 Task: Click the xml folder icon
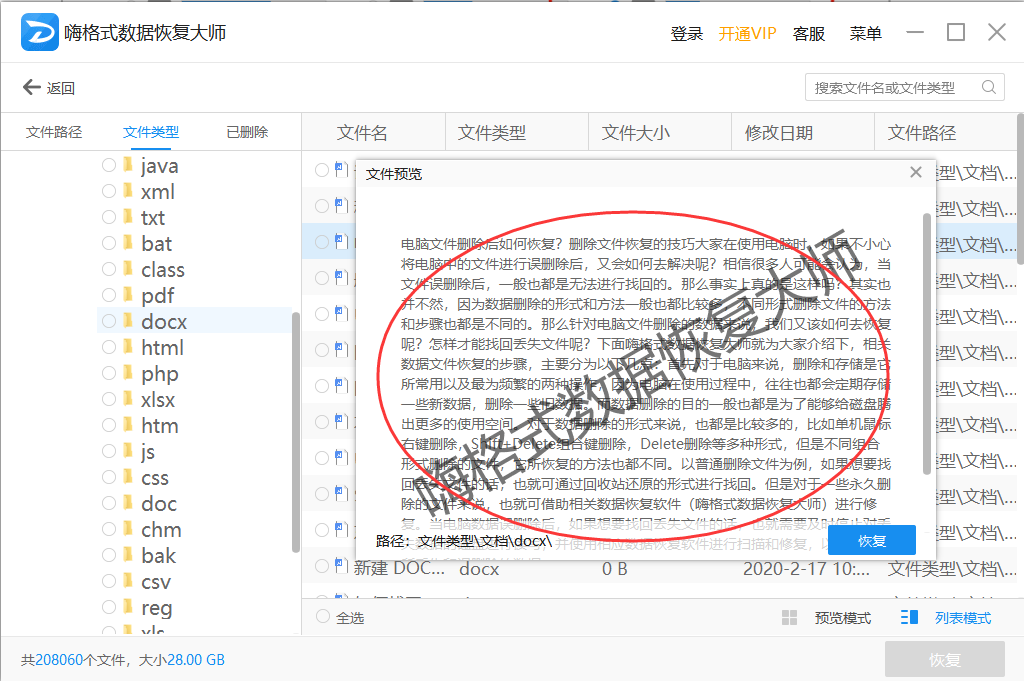pyautogui.click(x=128, y=191)
